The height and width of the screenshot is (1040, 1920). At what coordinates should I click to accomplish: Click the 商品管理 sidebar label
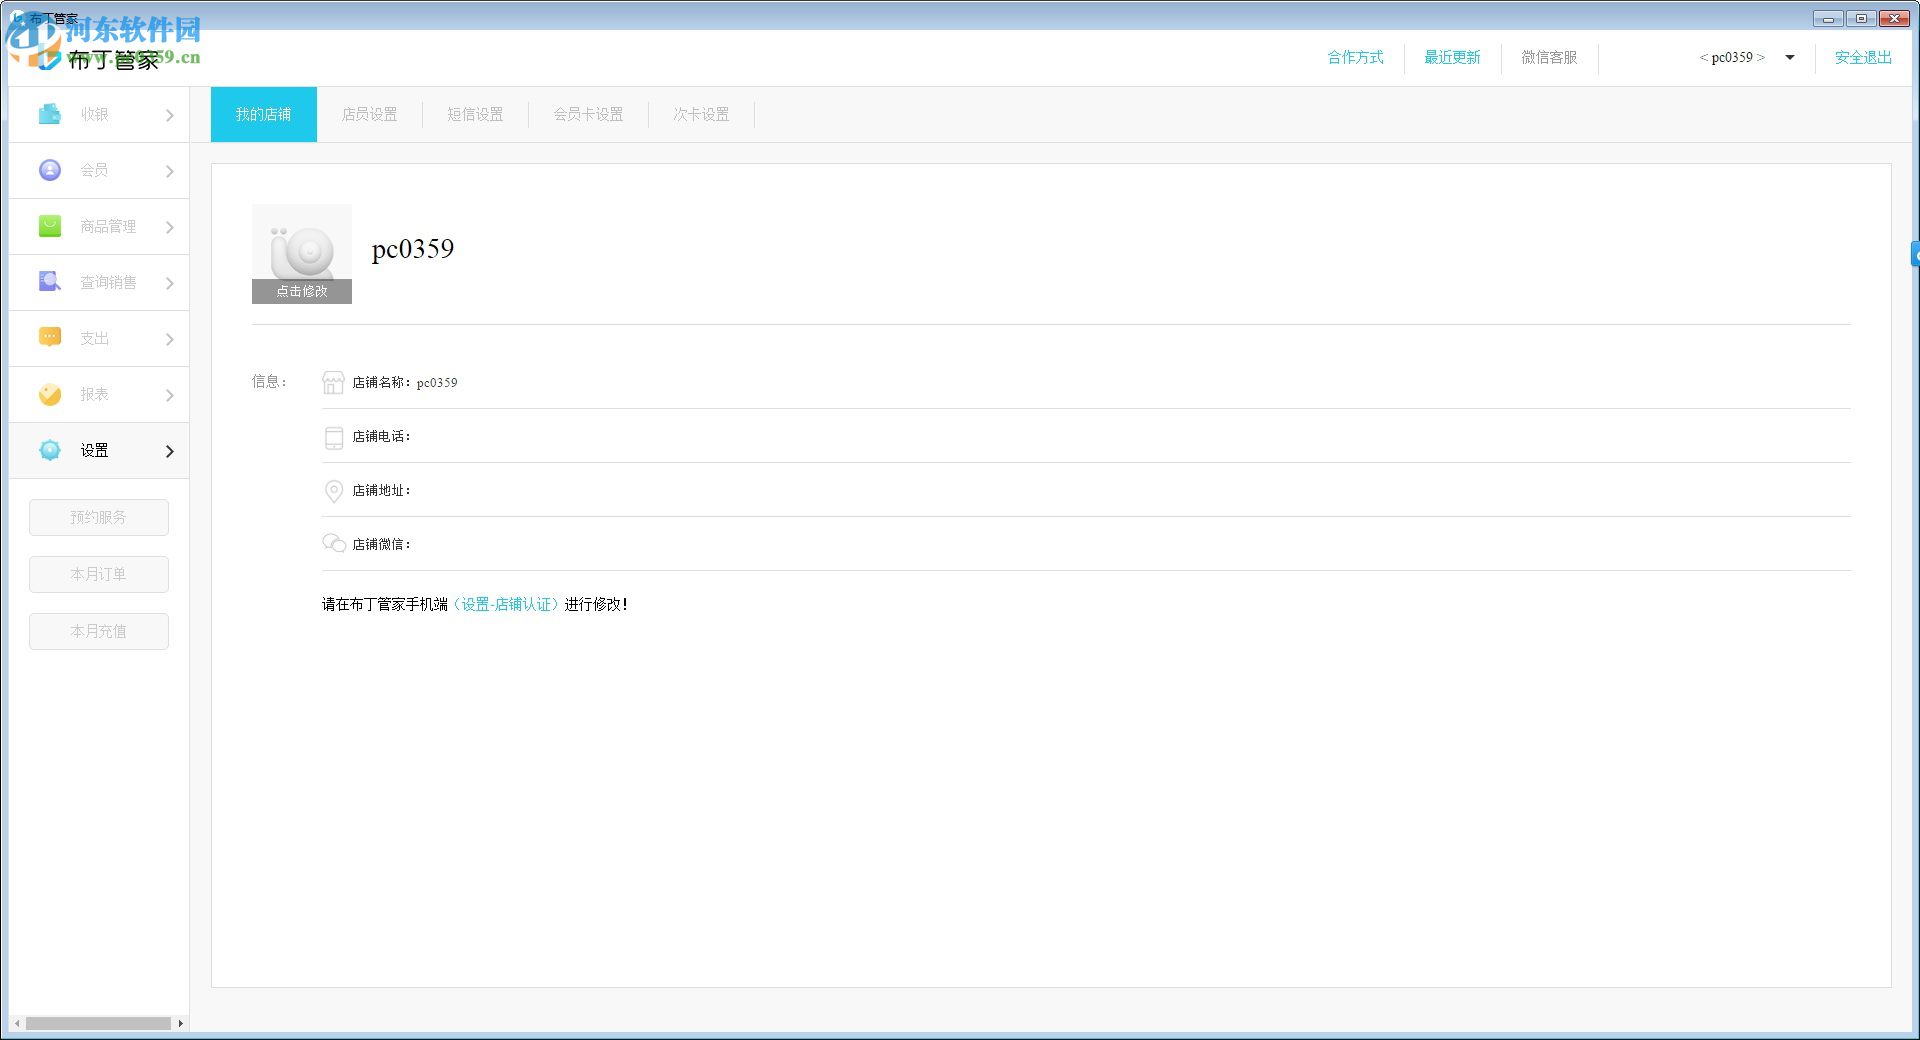click(108, 227)
